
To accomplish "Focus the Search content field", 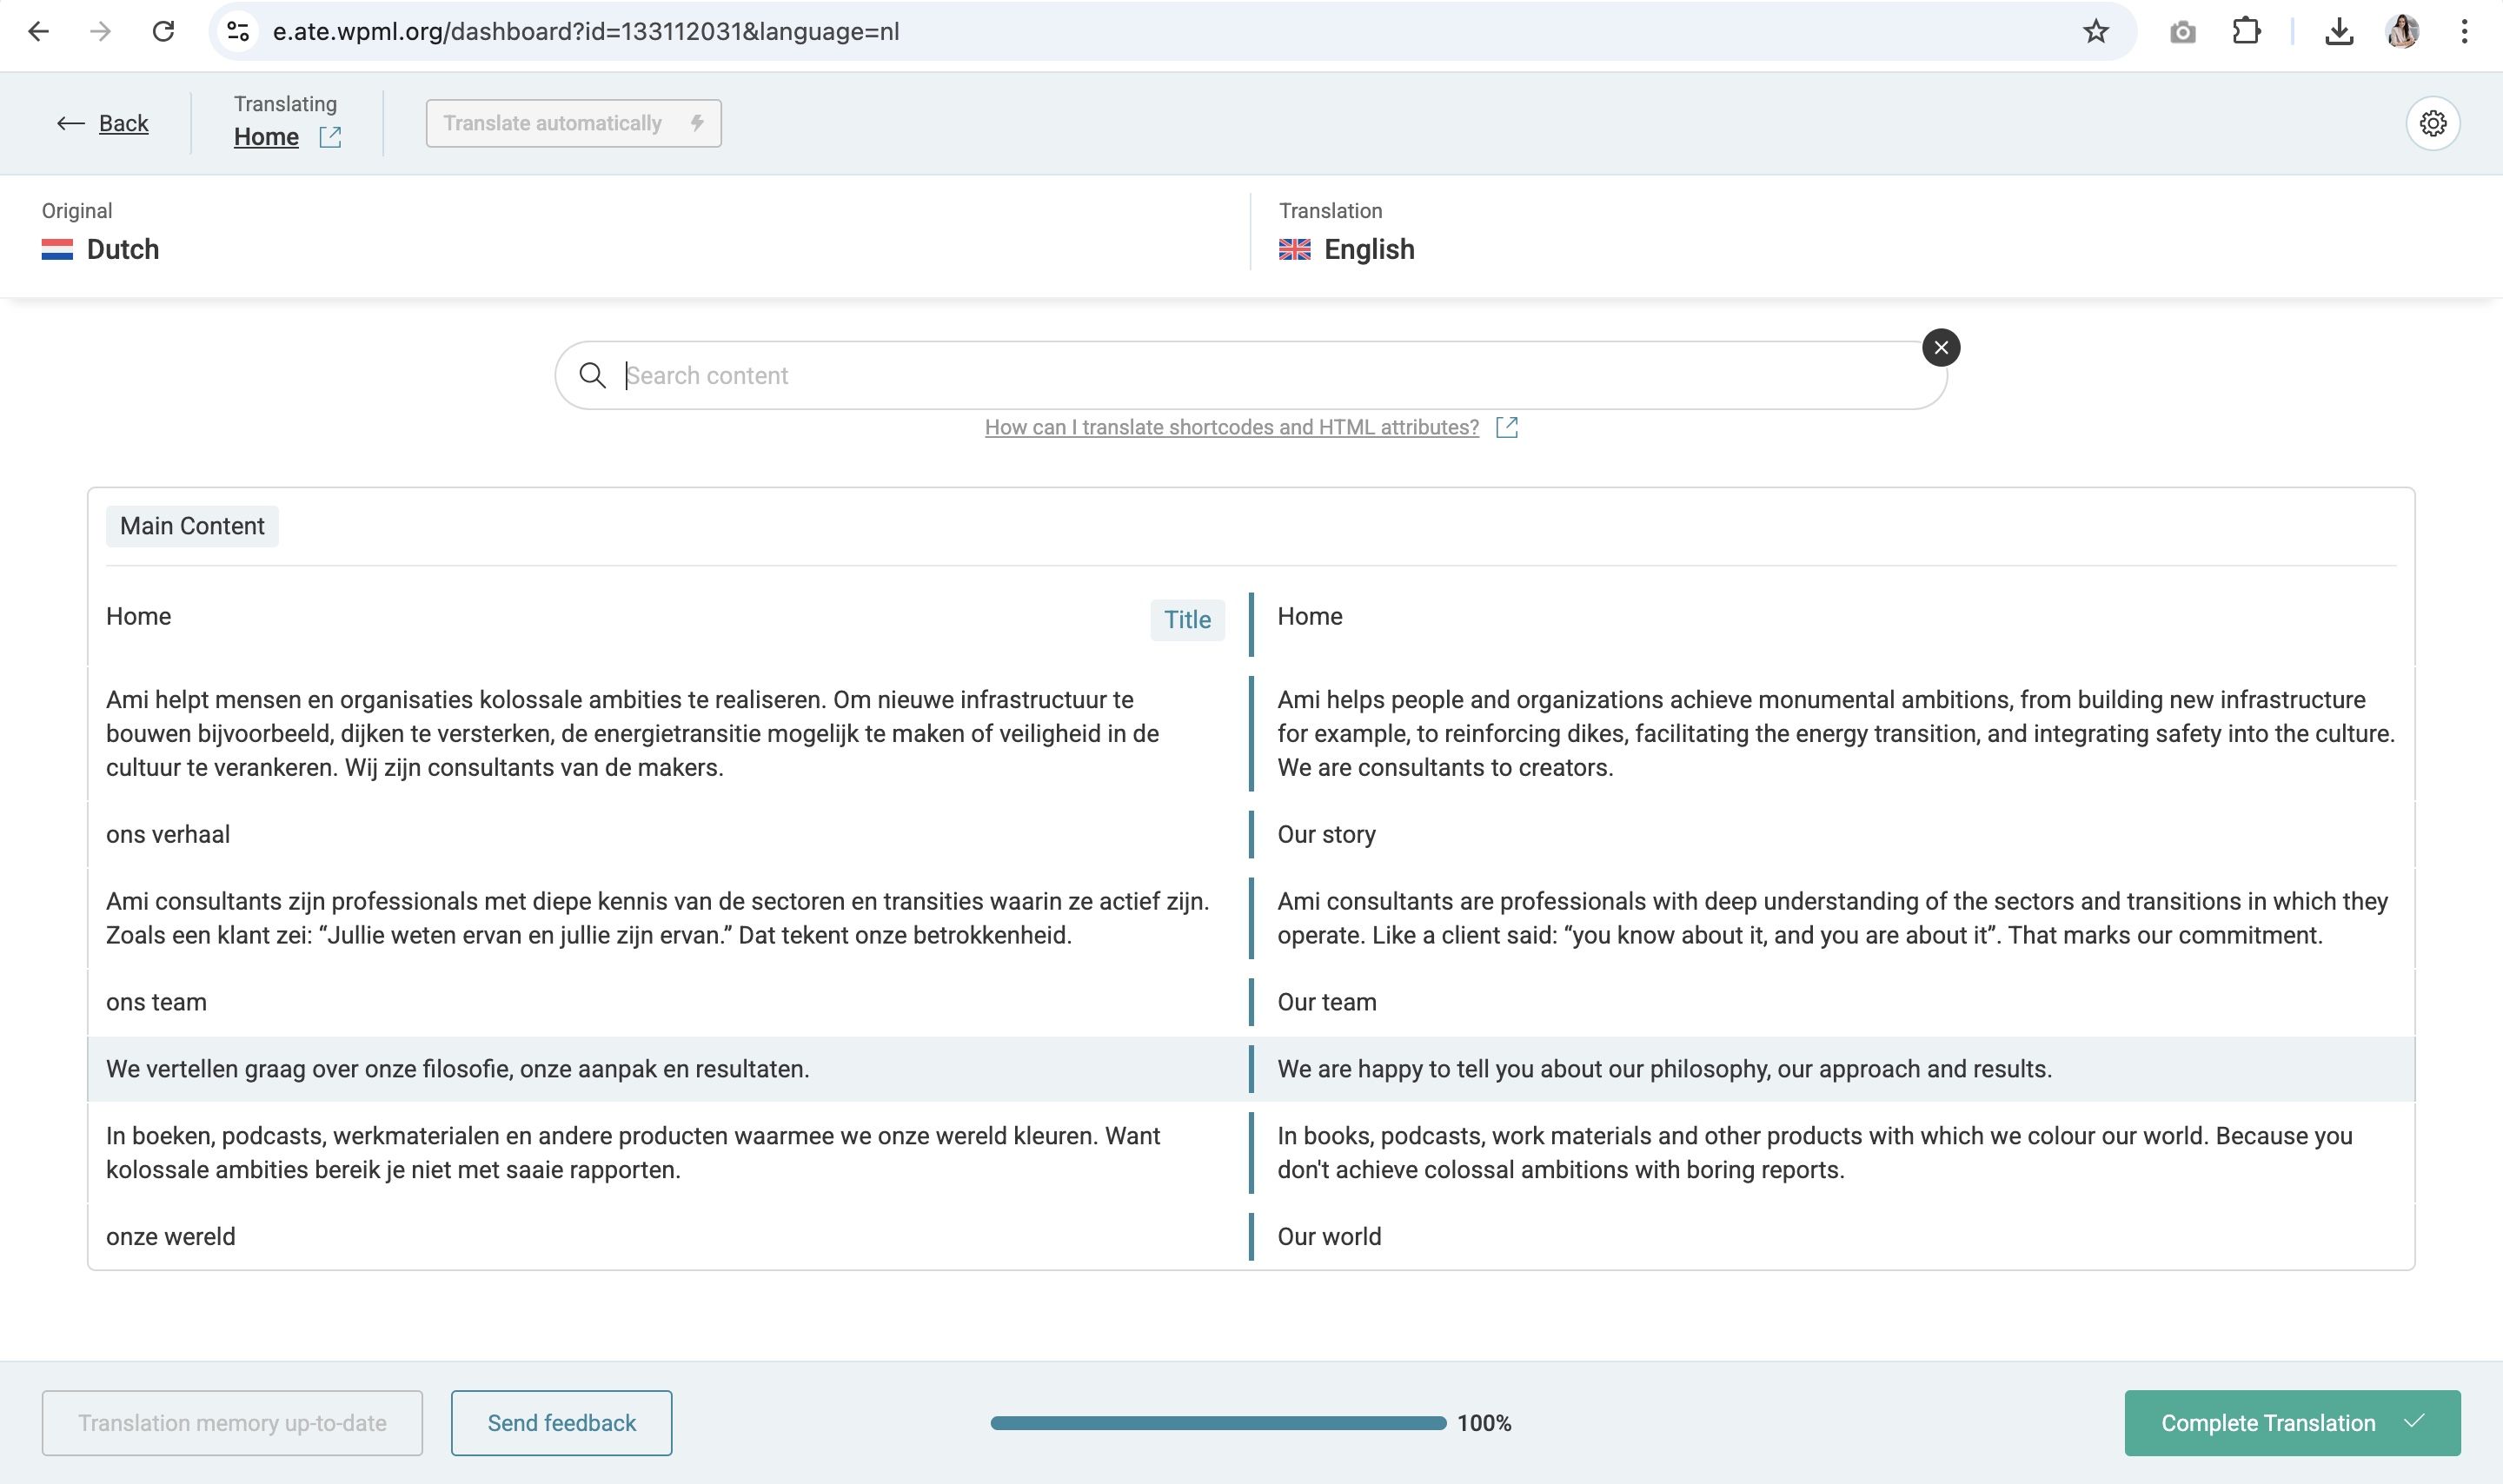I will pos(1250,375).
